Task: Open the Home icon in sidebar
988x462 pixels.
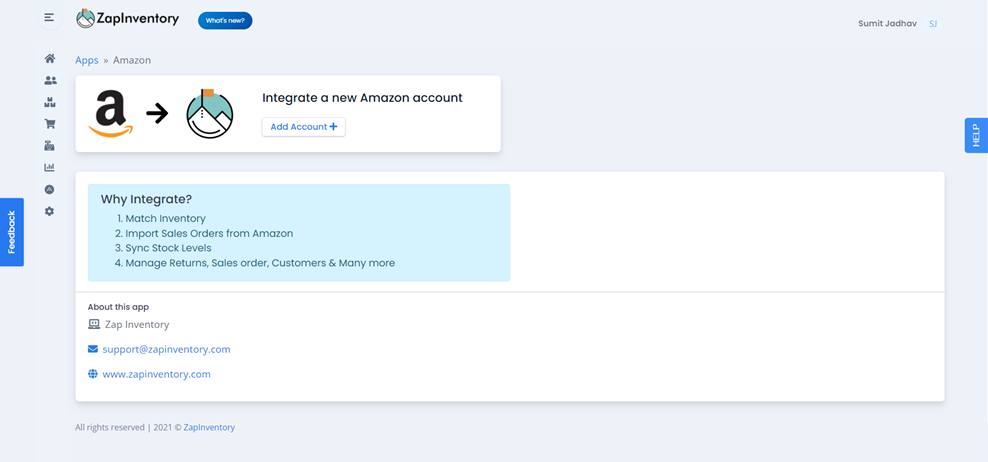Action: (50, 59)
